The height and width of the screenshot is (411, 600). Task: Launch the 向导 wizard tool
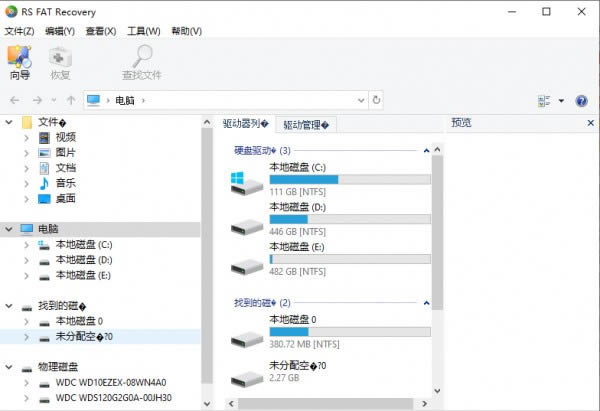pyautogui.click(x=19, y=62)
